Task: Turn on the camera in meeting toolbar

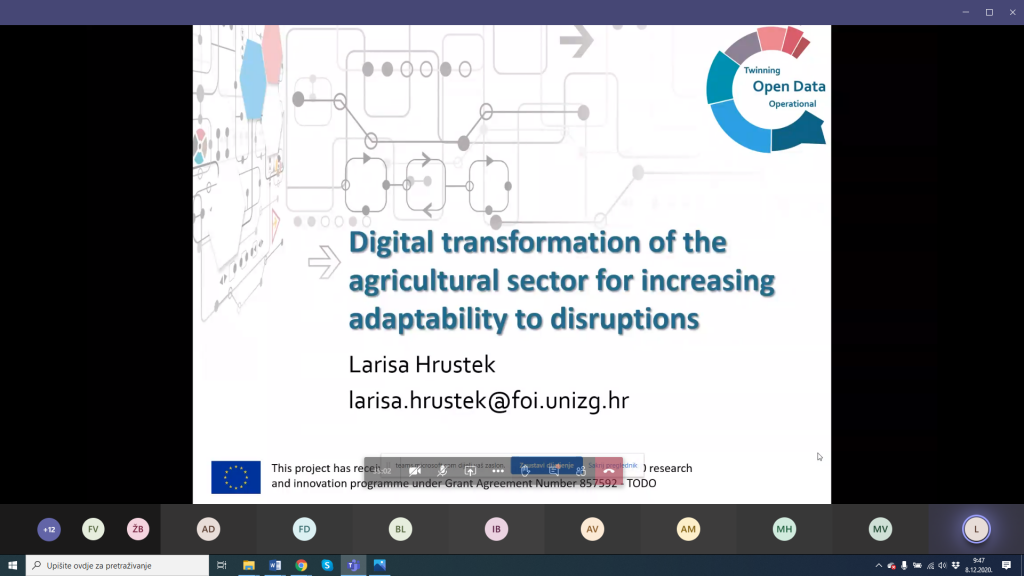Action: [x=414, y=471]
